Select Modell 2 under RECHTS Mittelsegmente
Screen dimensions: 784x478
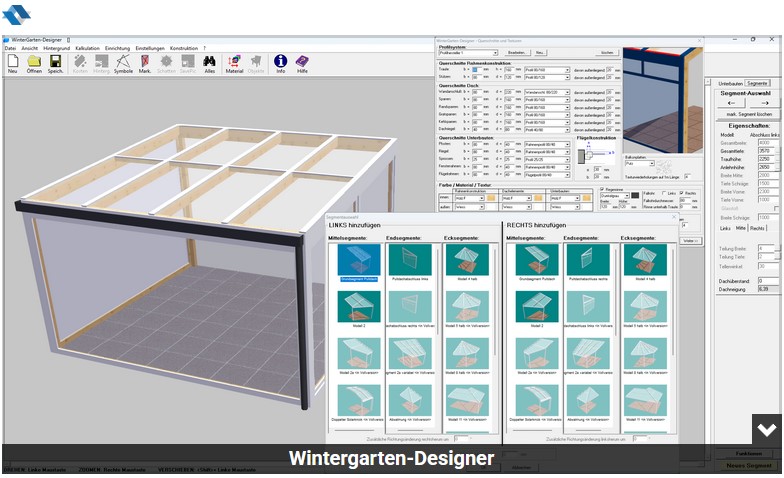pyautogui.click(x=536, y=309)
